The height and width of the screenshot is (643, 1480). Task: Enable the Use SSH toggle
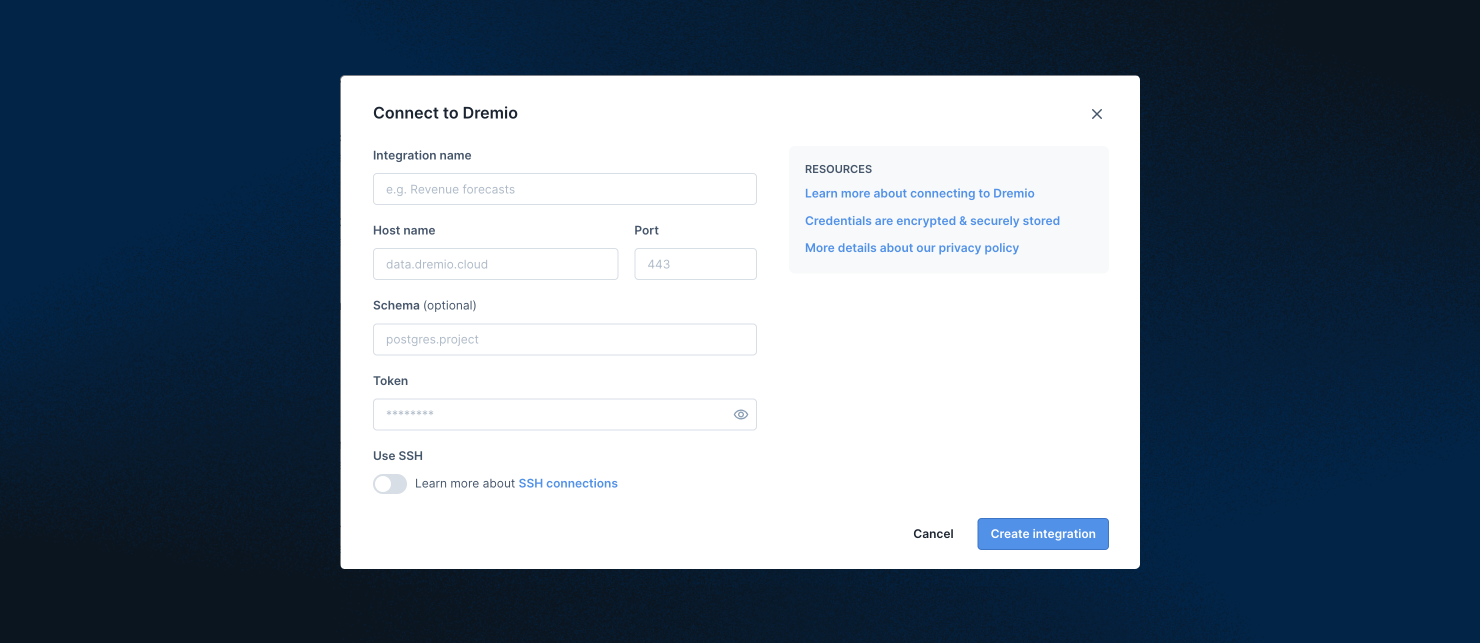[x=390, y=484]
